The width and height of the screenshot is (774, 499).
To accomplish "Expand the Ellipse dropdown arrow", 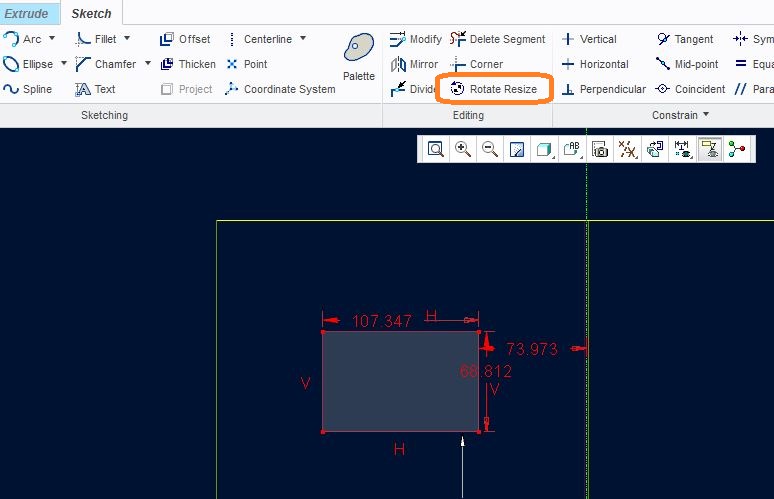I will point(64,63).
